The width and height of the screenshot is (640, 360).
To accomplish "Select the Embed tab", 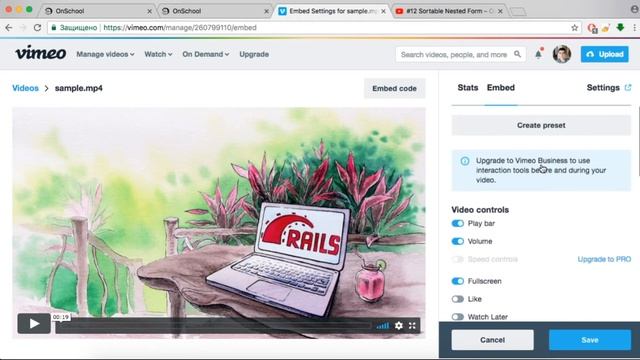I will 500,87.
